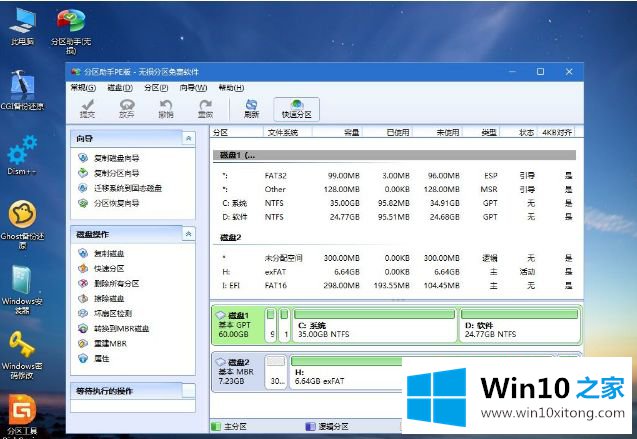Select the D: 软件 24.77GB NTFS map block
Image resolution: width=637 pixels, height=439 pixels.
click(x=520, y=325)
